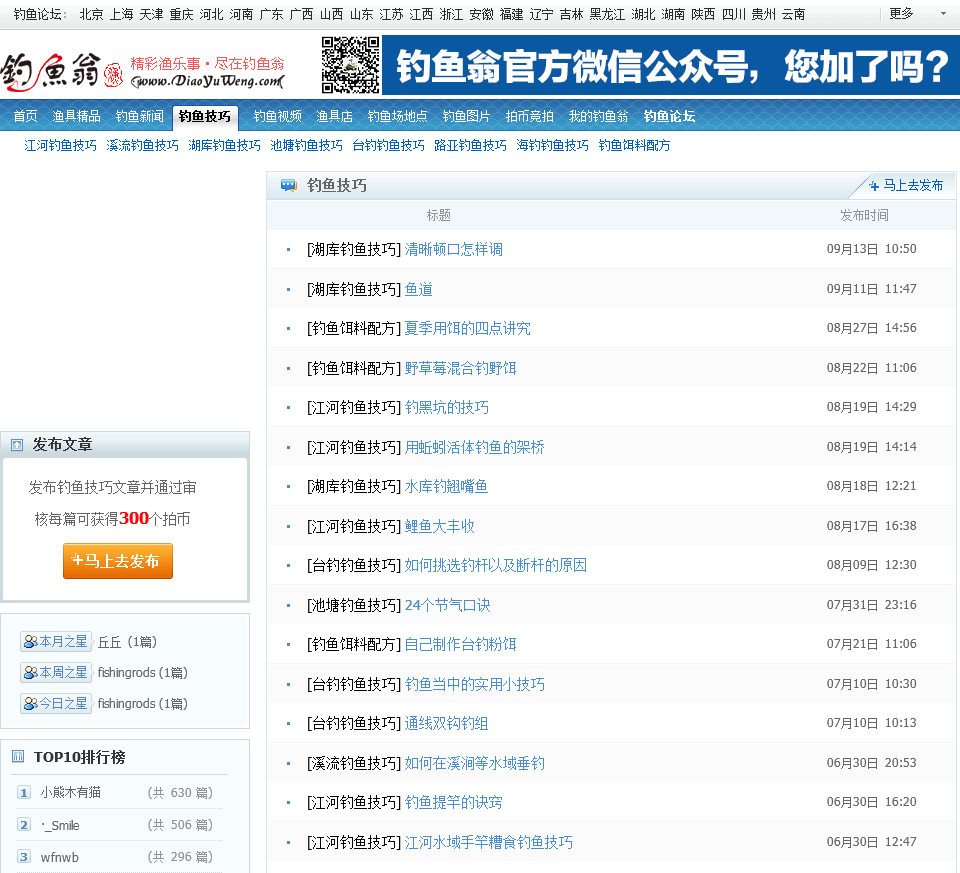Click the WeChat QR code image
The width and height of the screenshot is (960, 873).
[x=351, y=65]
